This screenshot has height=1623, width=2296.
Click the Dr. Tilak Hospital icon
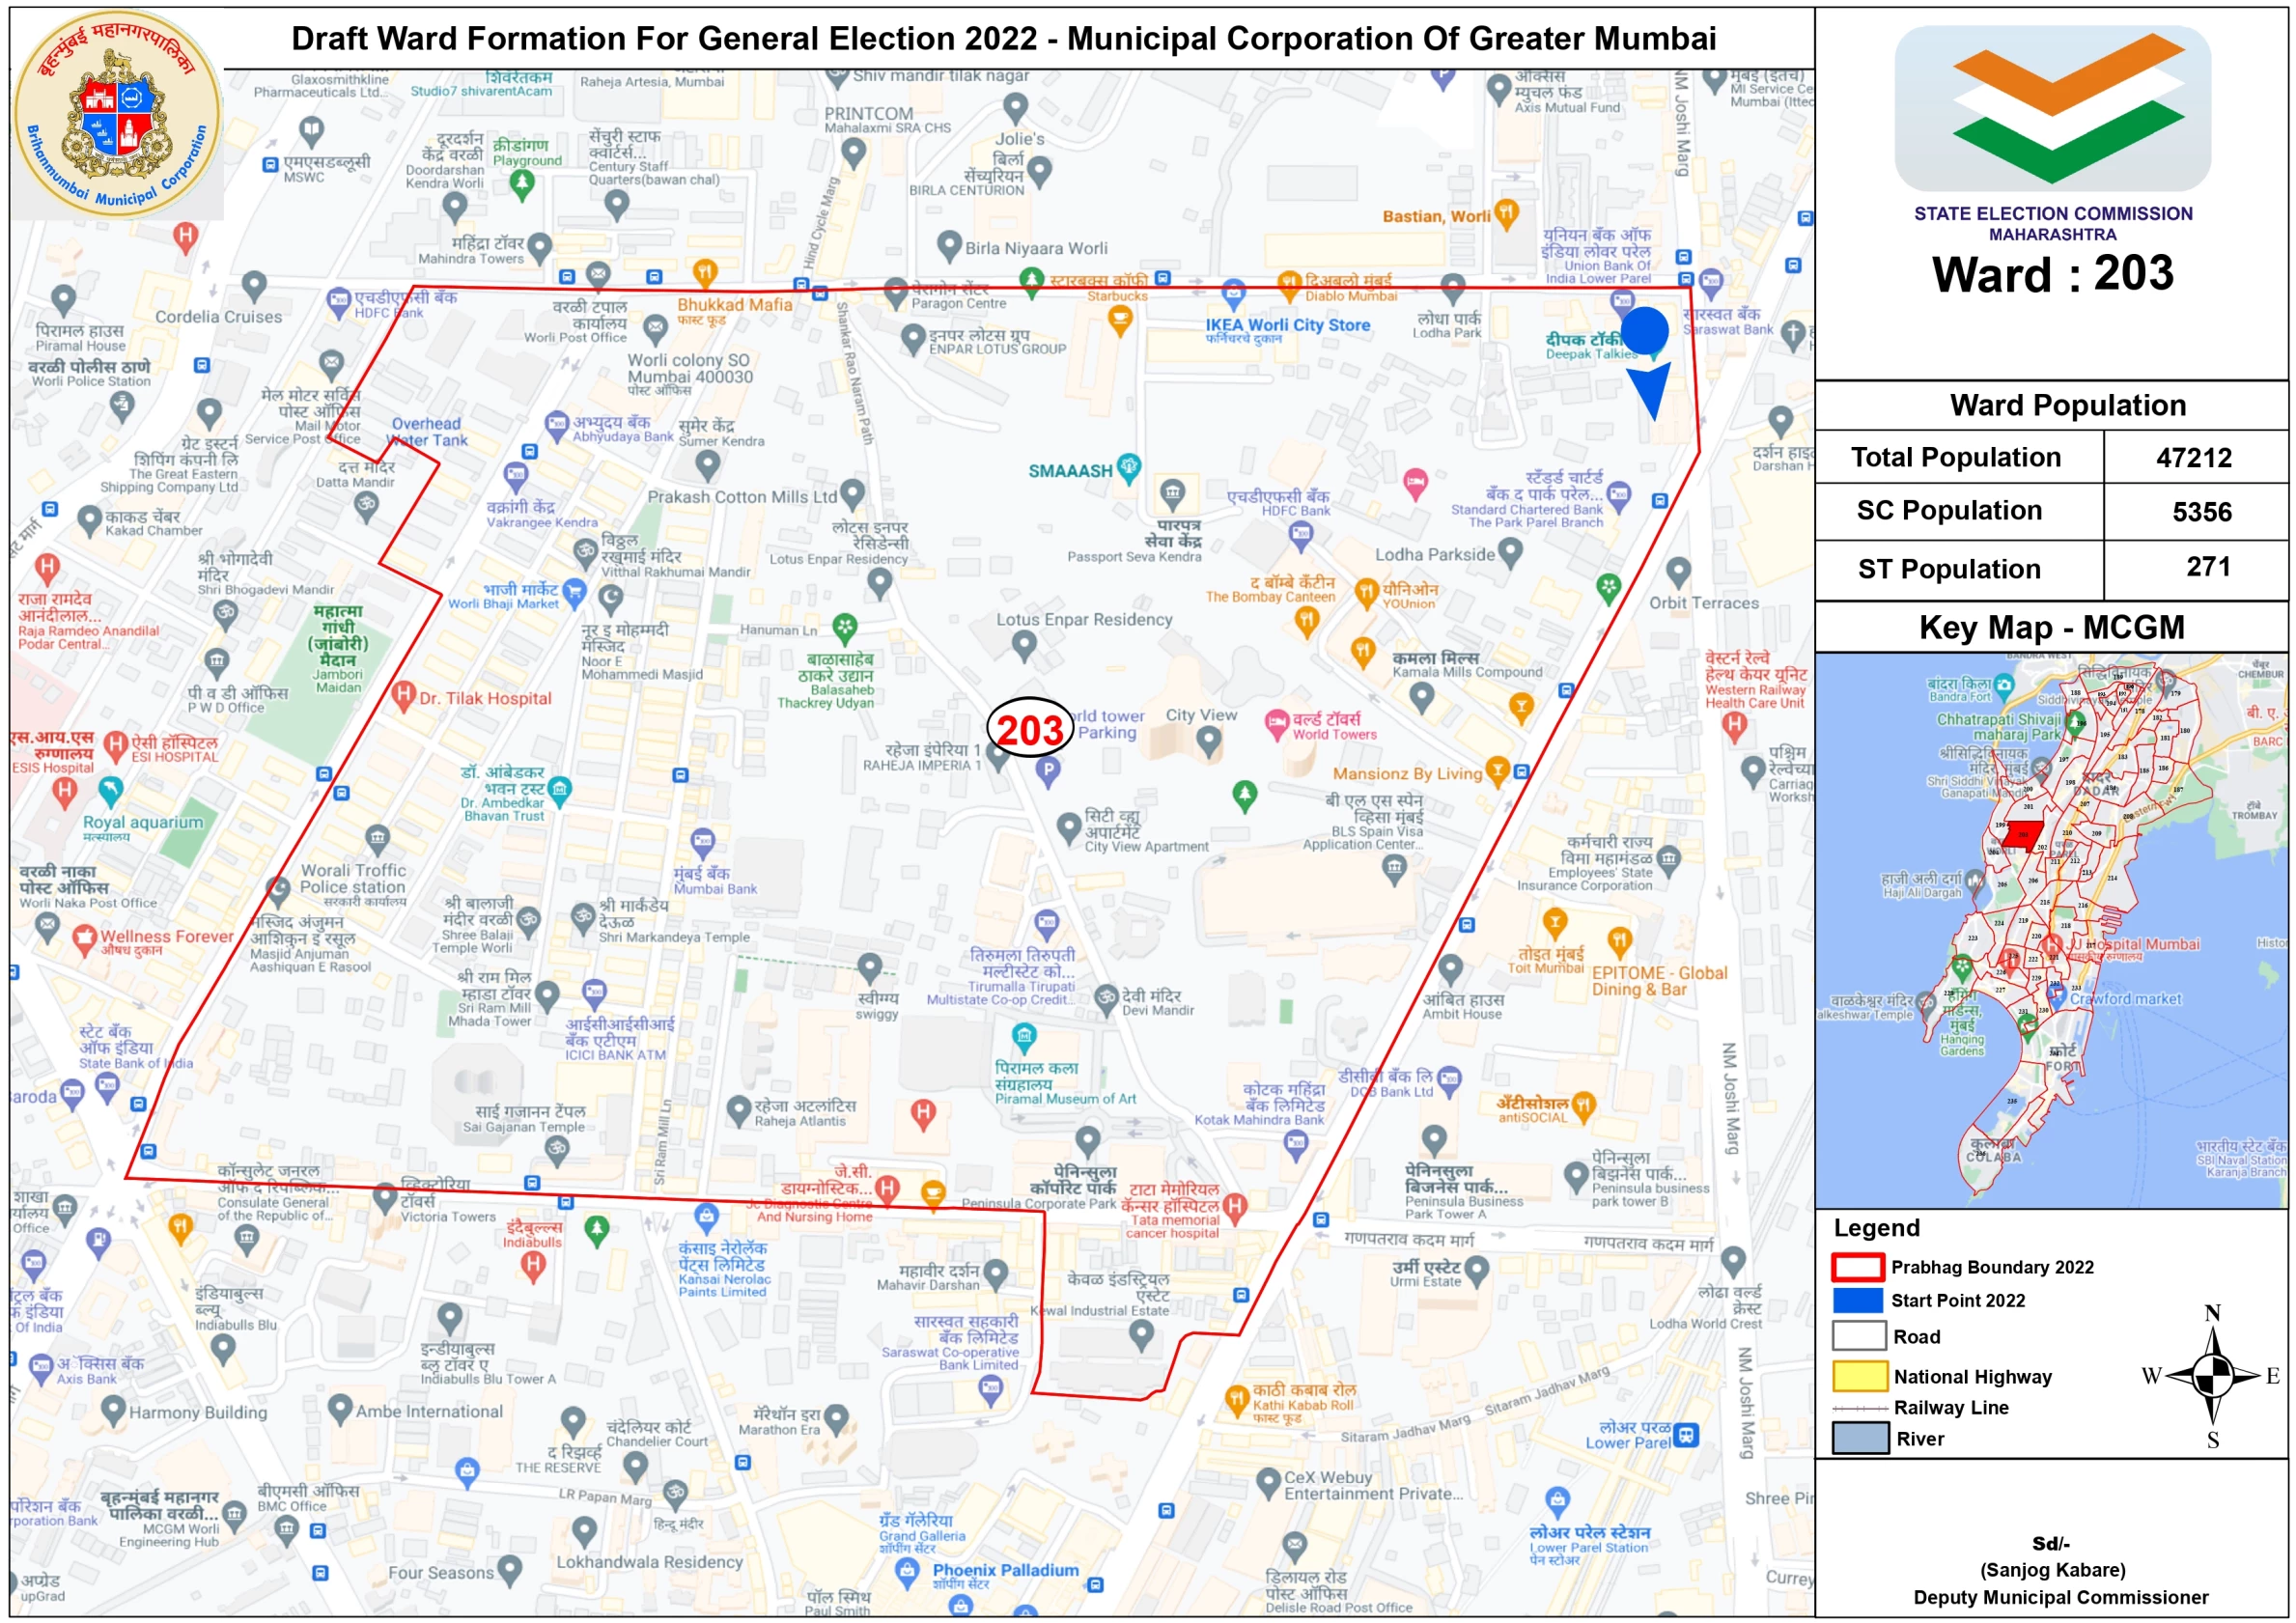pyautogui.click(x=403, y=694)
